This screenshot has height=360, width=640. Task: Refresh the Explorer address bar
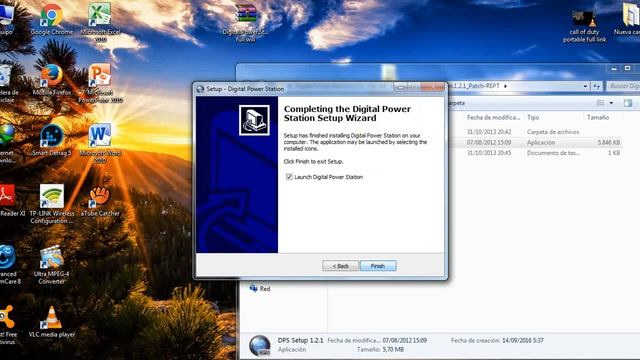pyautogui.click(x=597, y=86)
